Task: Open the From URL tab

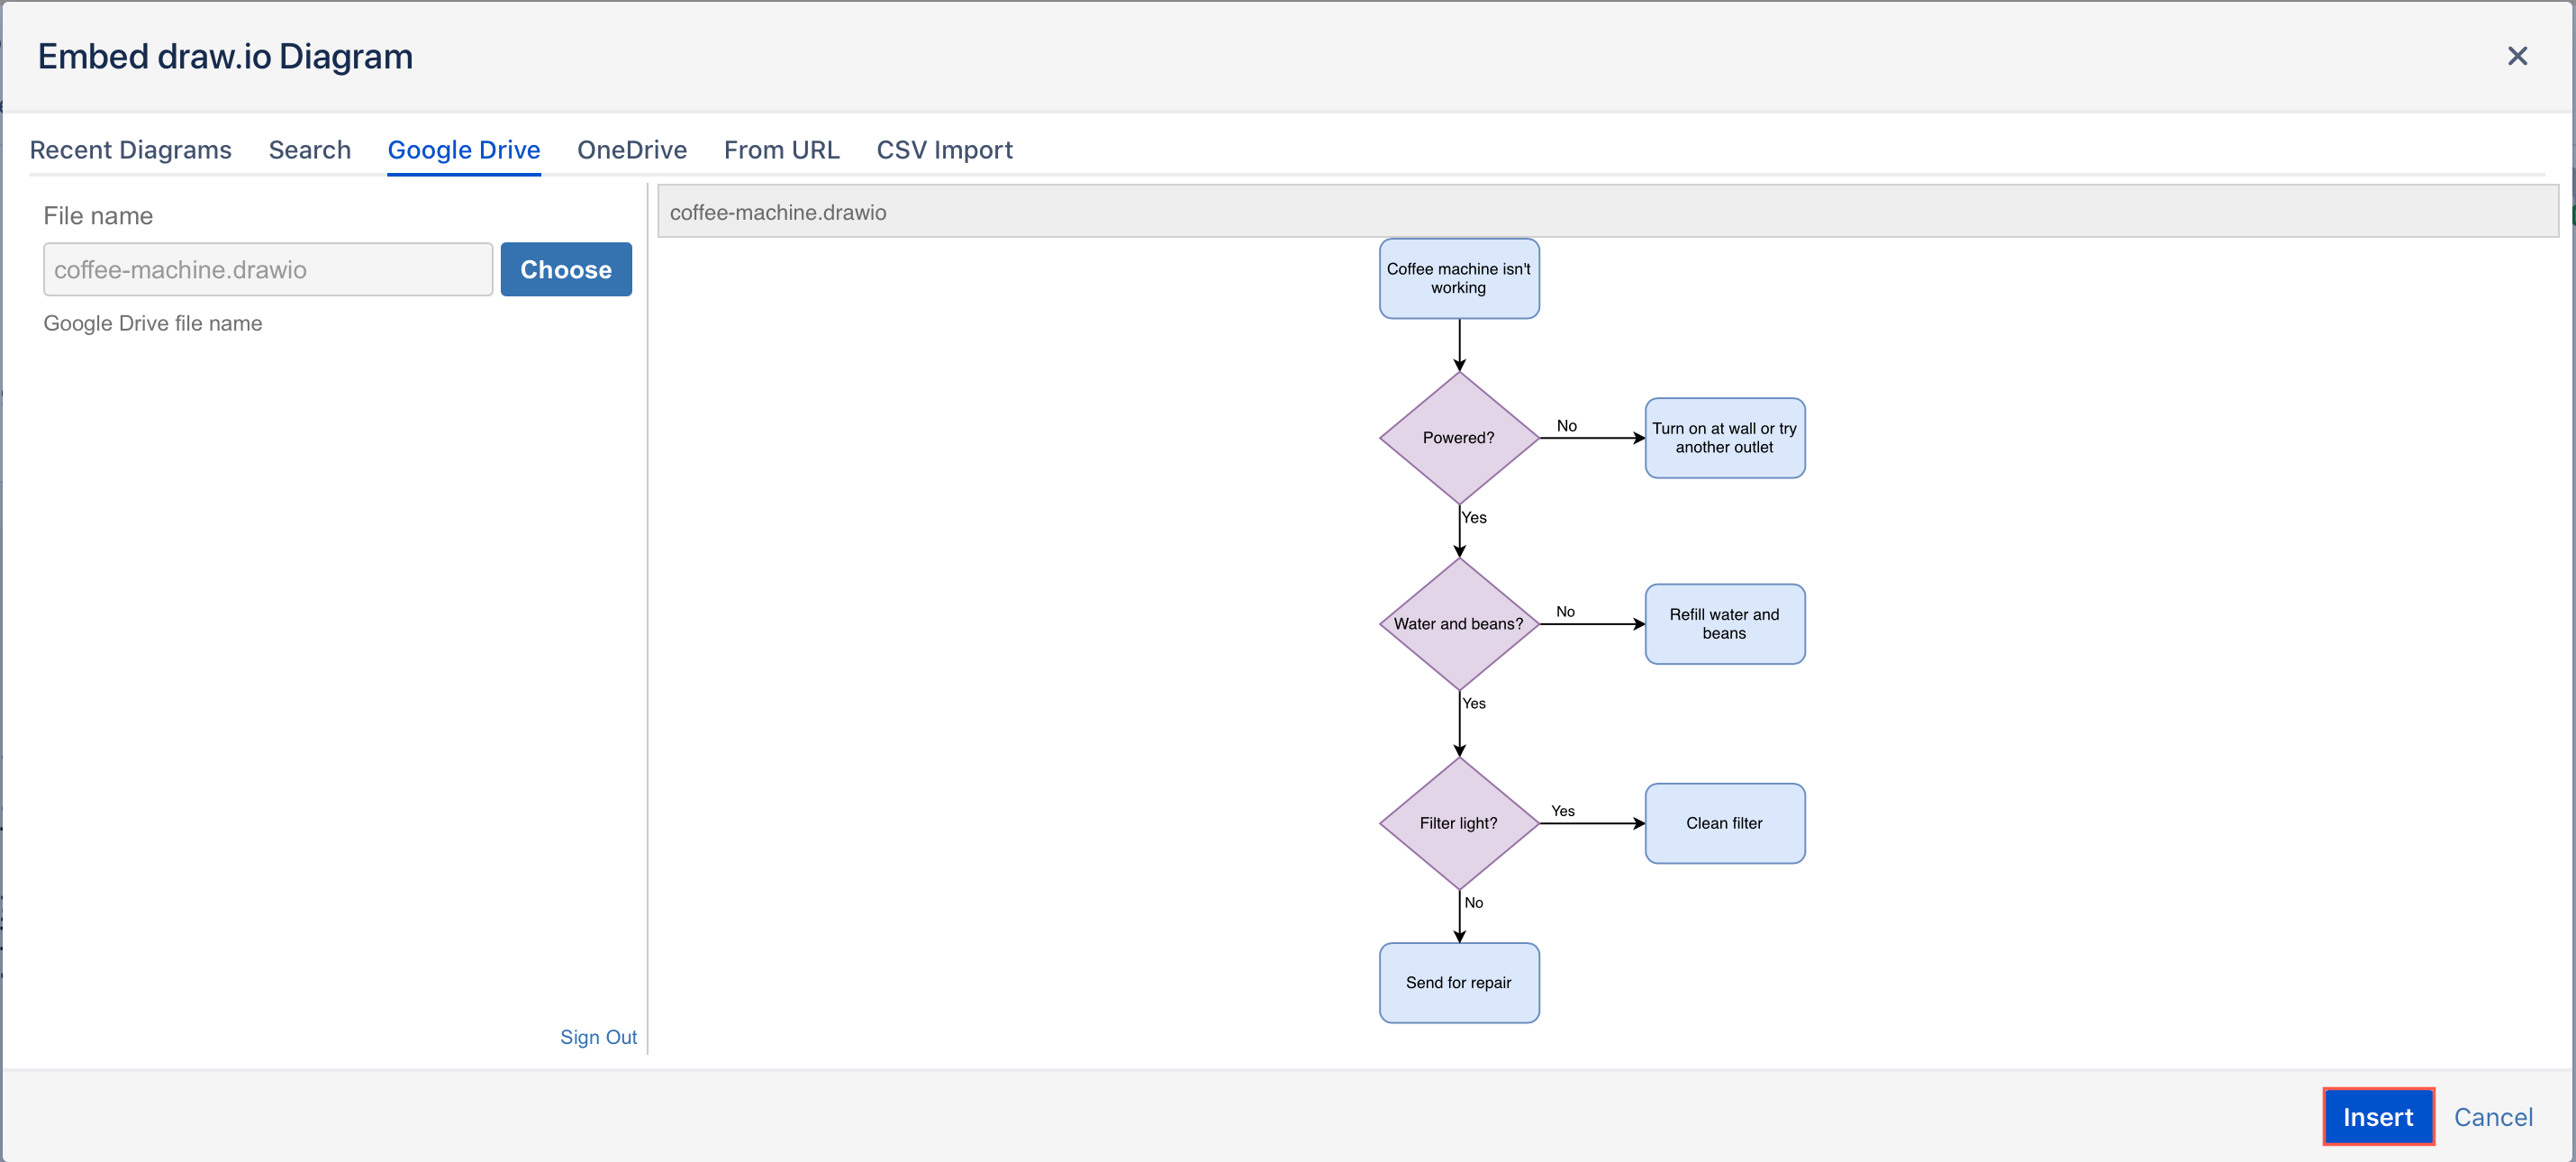Action: pyautogui.click(x=781, y=149)
